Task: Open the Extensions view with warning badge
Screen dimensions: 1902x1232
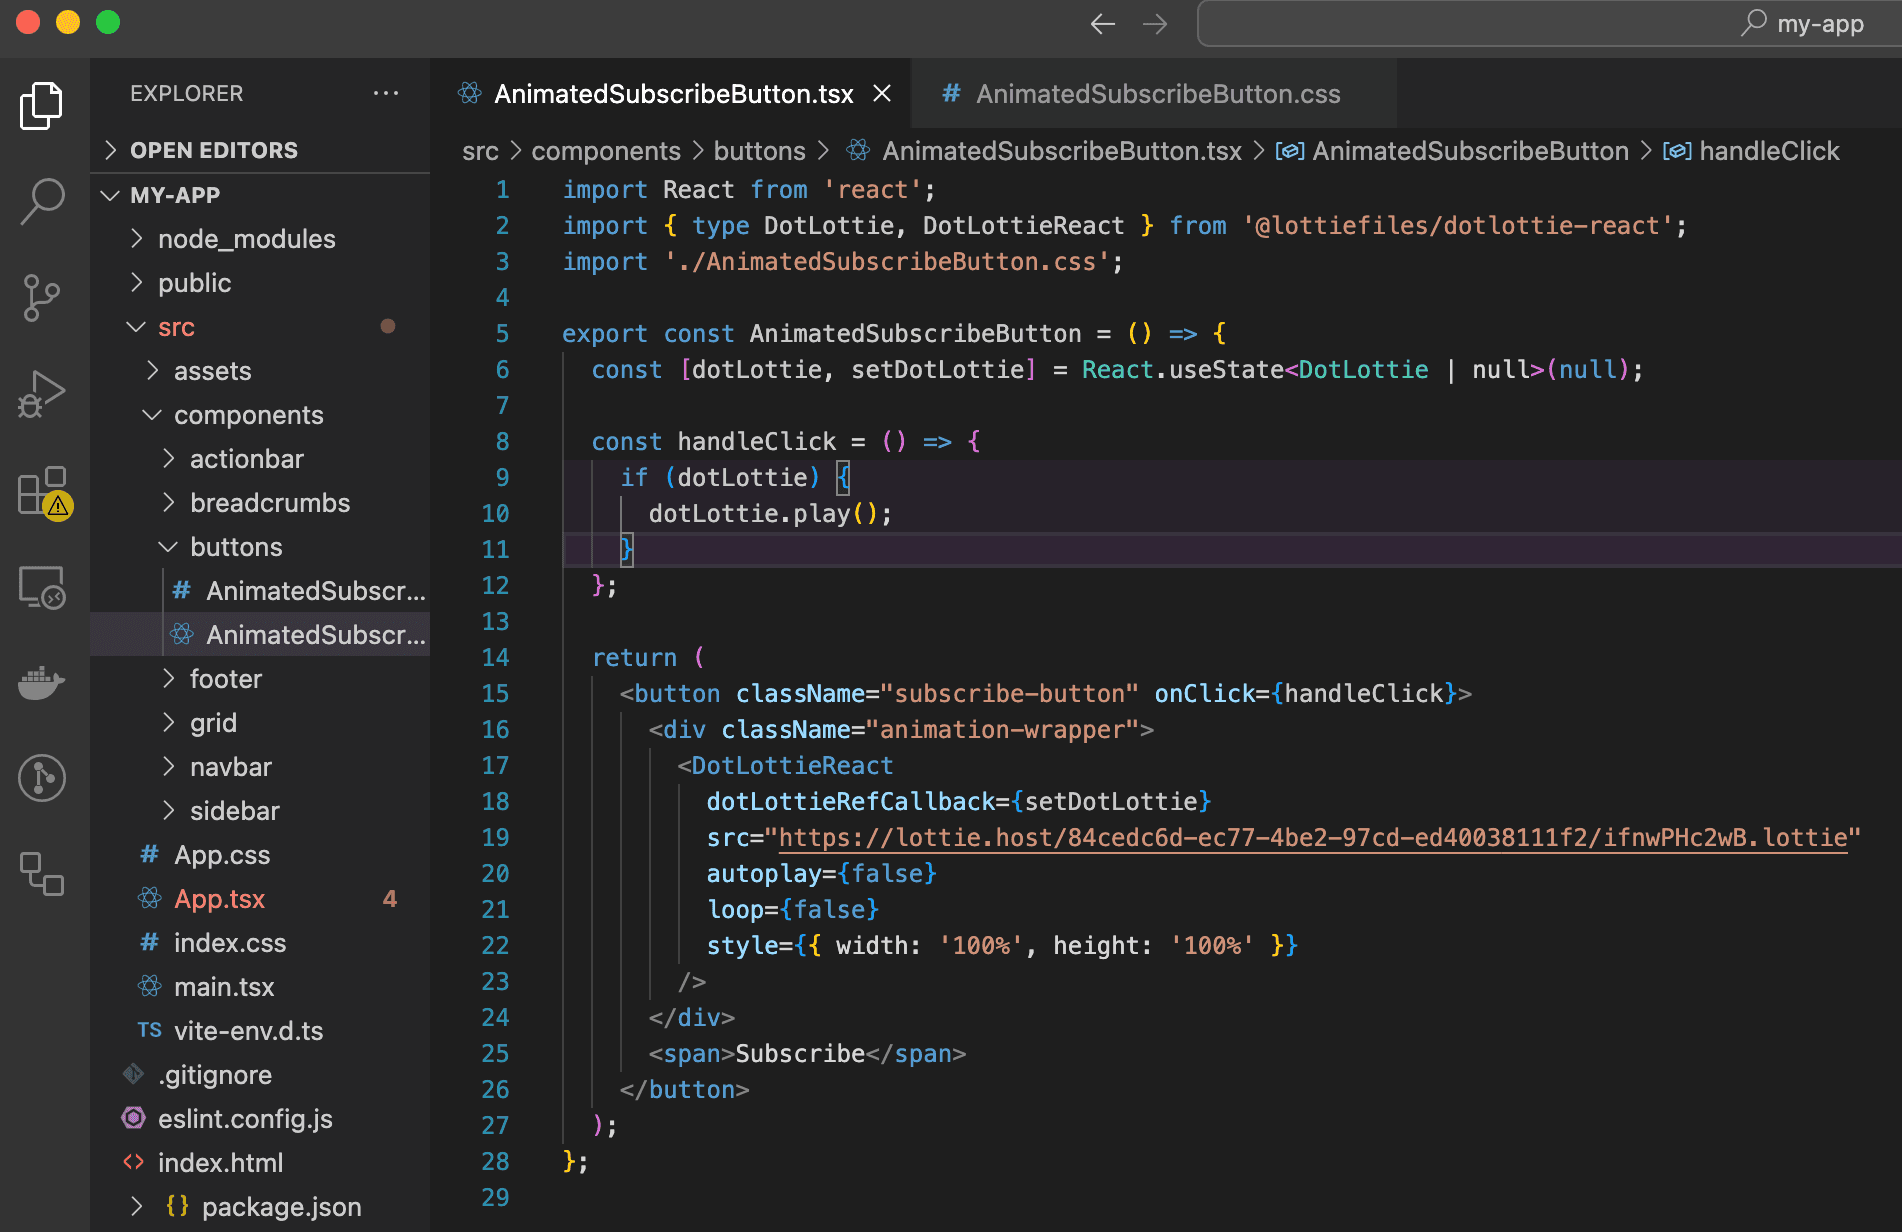Action: (42, 491)
